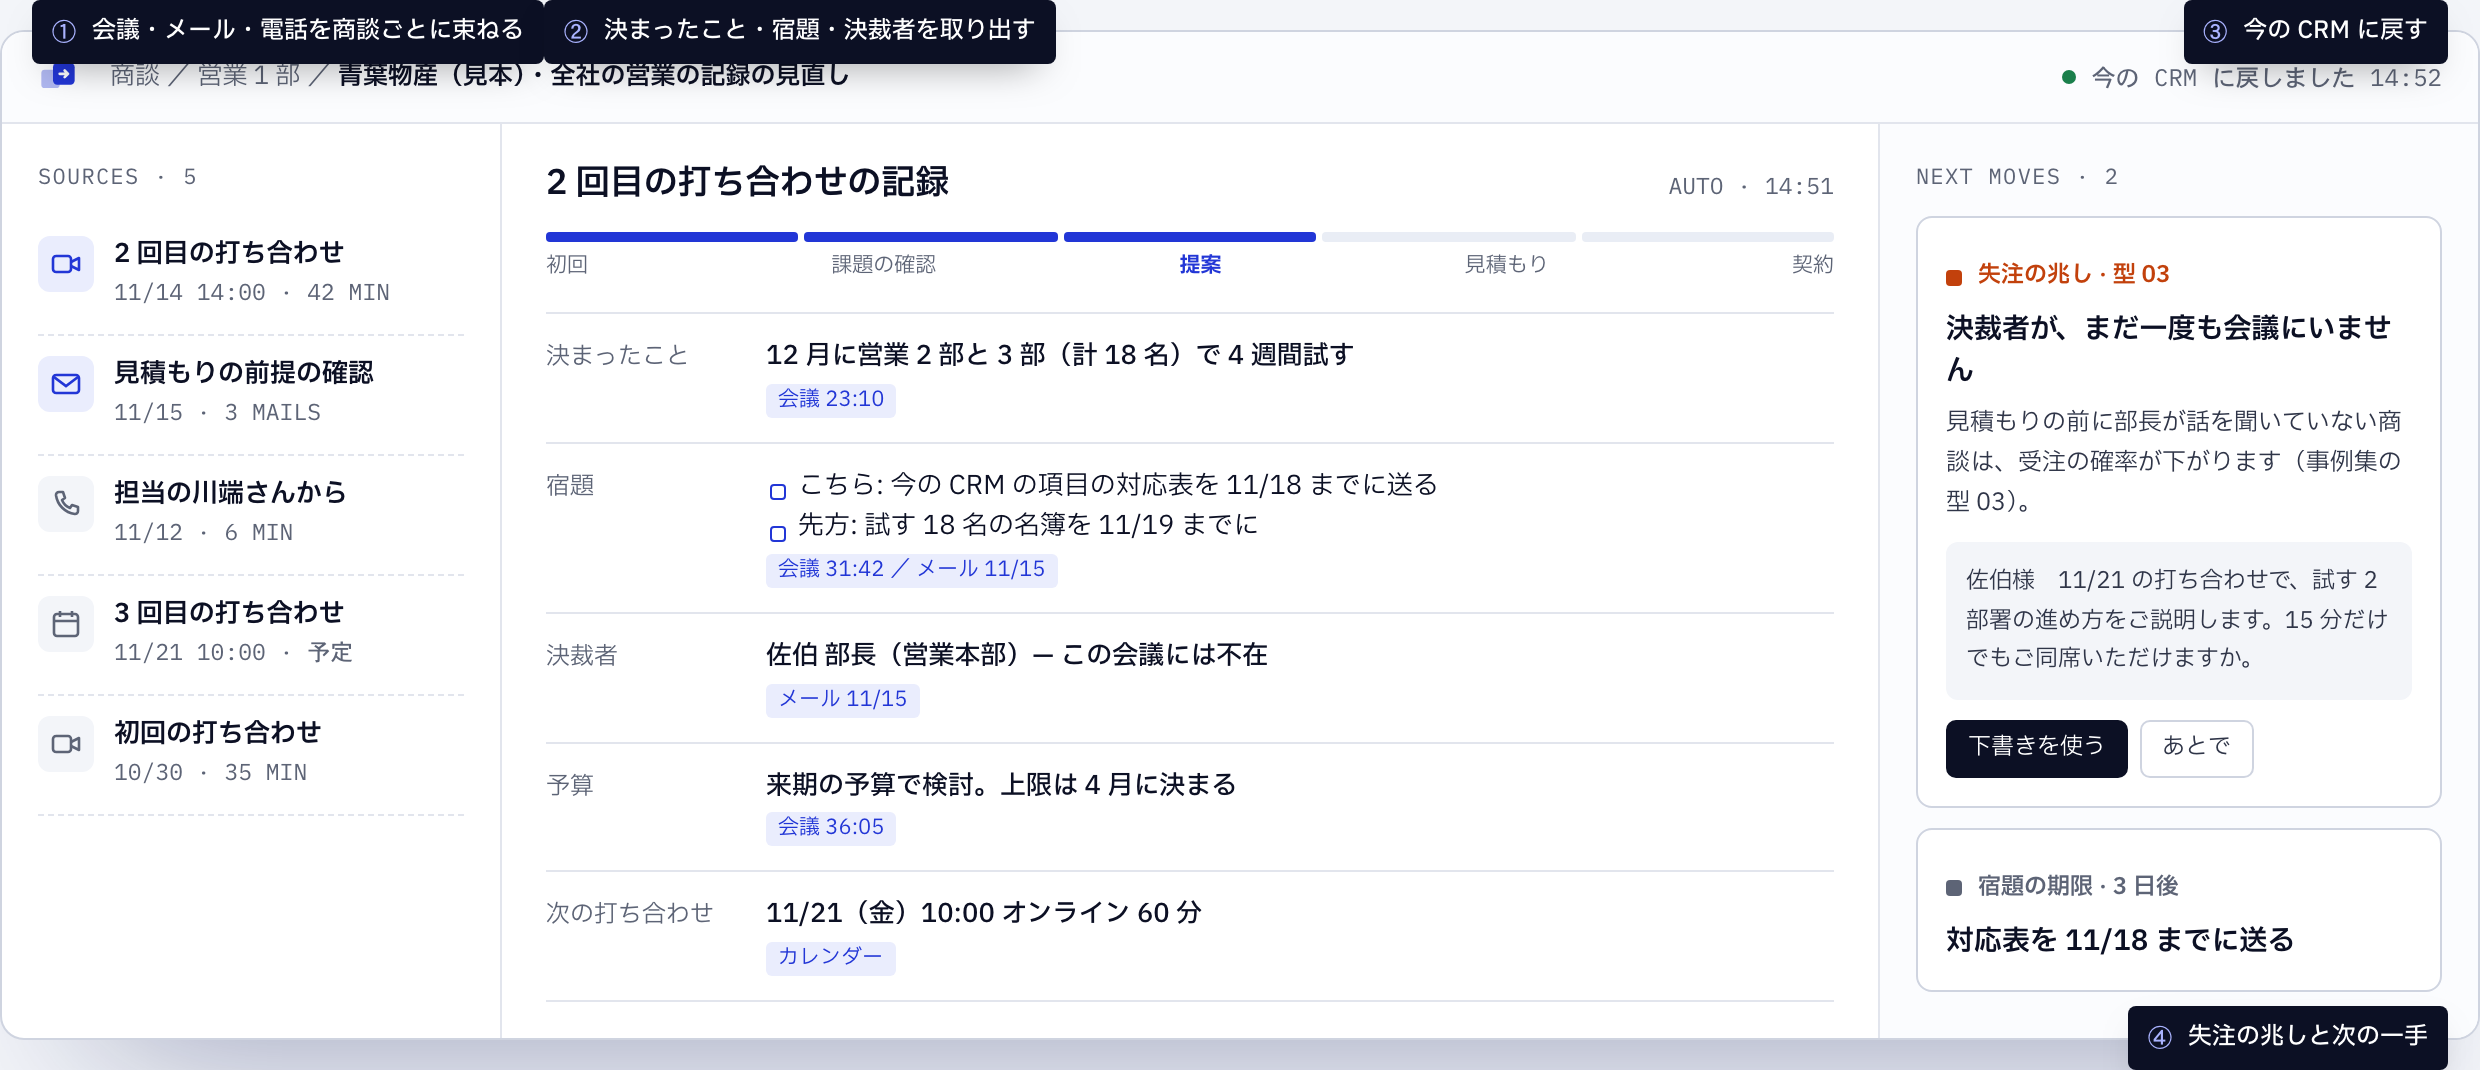Click the あとで button
The height and width of the screenshot is (1070, 2480).
coord(2196,747)
